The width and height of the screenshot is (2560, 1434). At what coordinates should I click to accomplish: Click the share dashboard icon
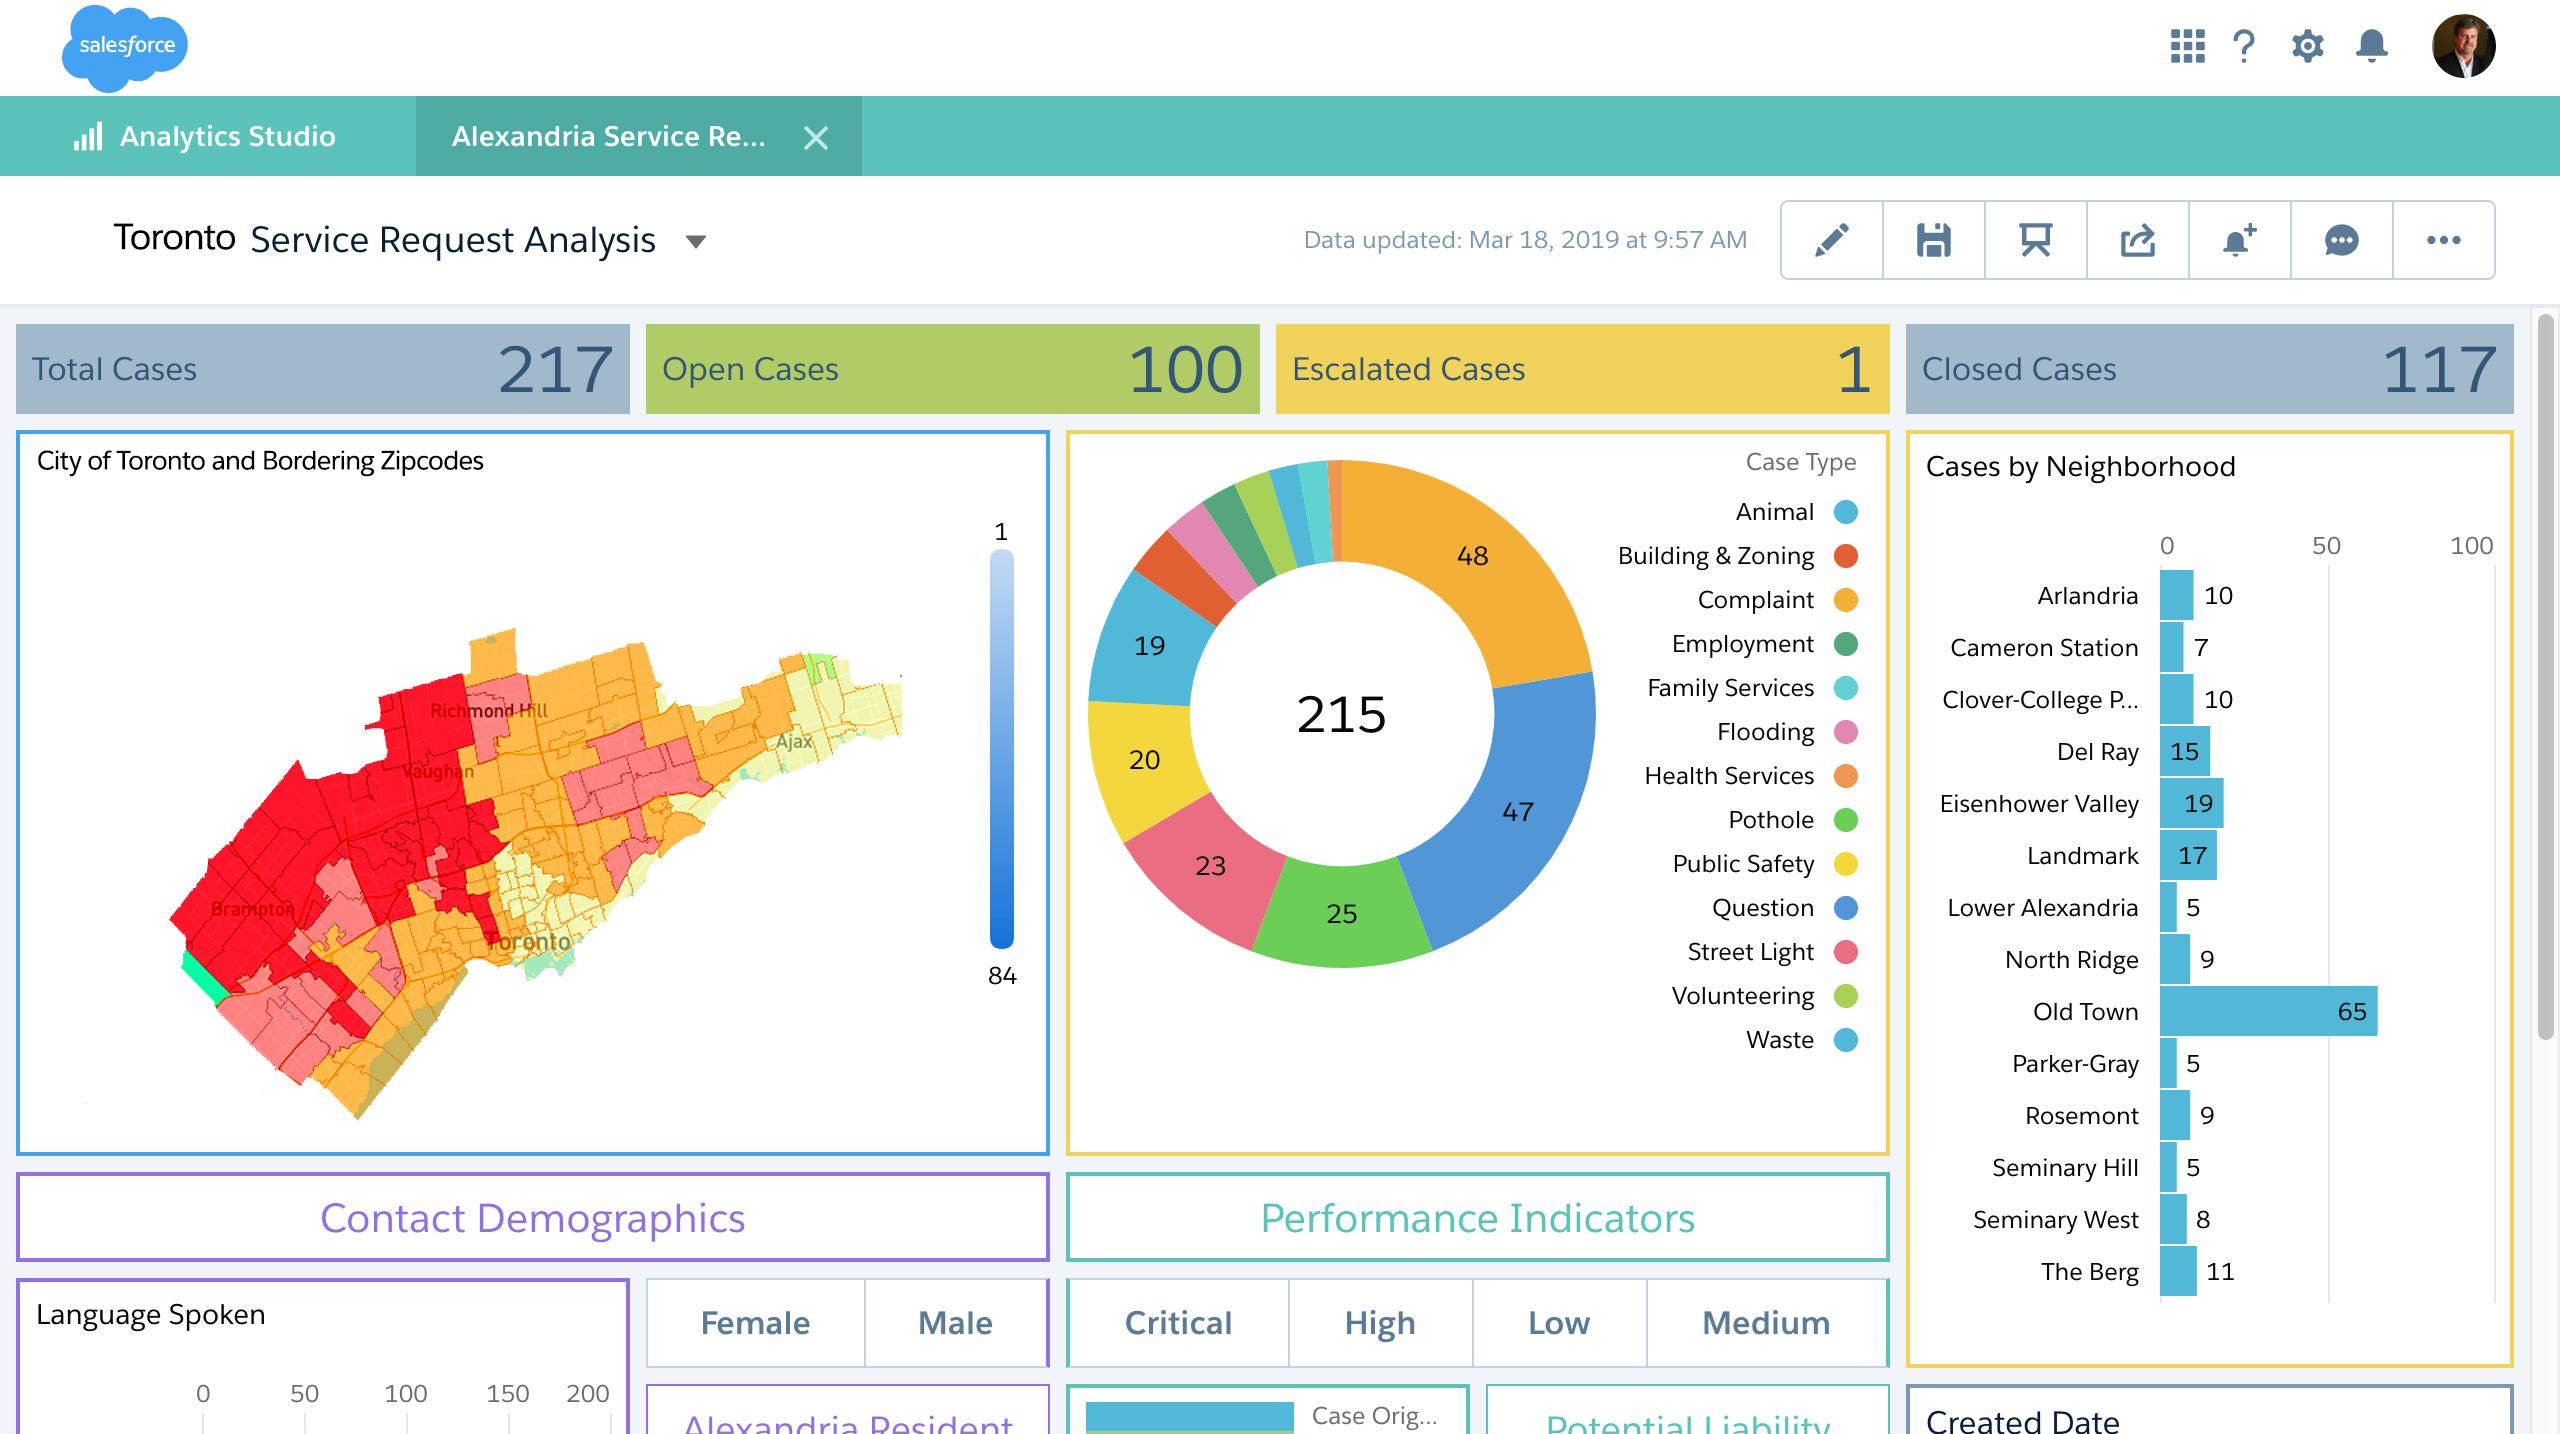click(2137, 240)
